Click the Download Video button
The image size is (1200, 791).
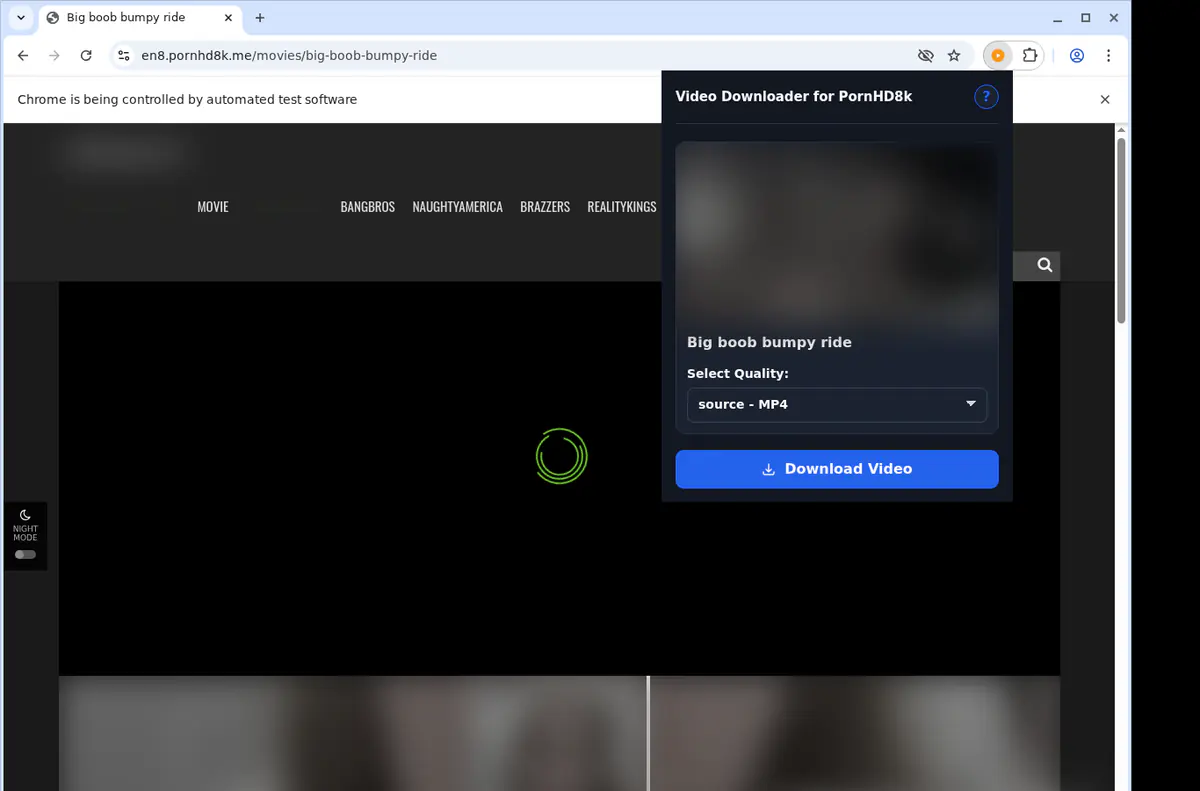[837, 469]
